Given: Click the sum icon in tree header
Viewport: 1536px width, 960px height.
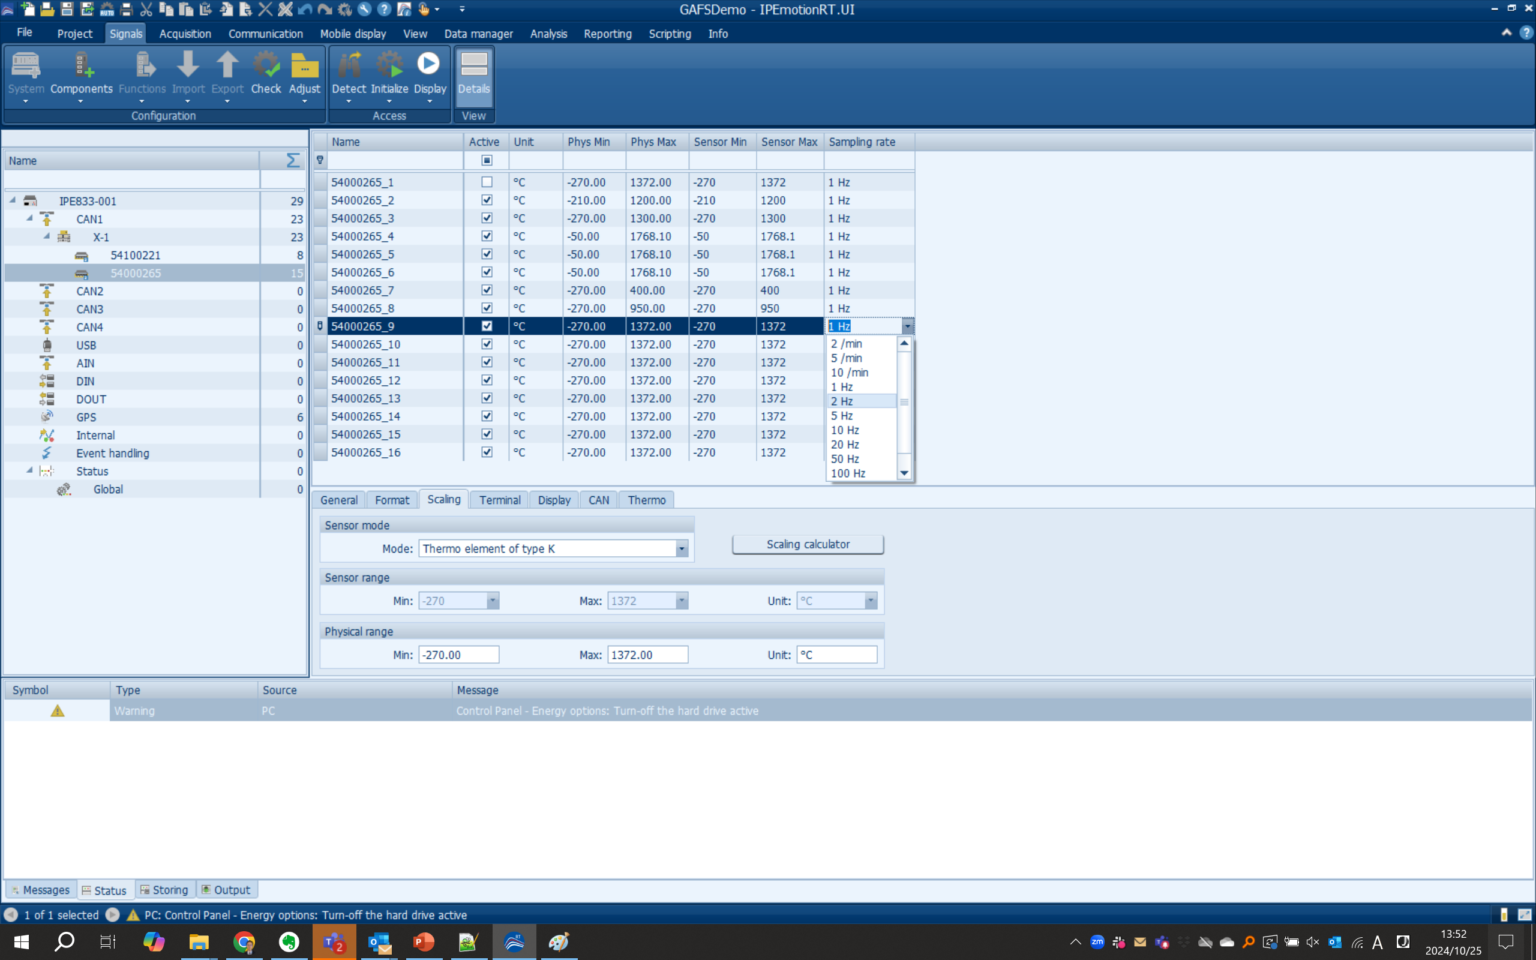Looking at the screenshot, I should [x=292, y=161].
